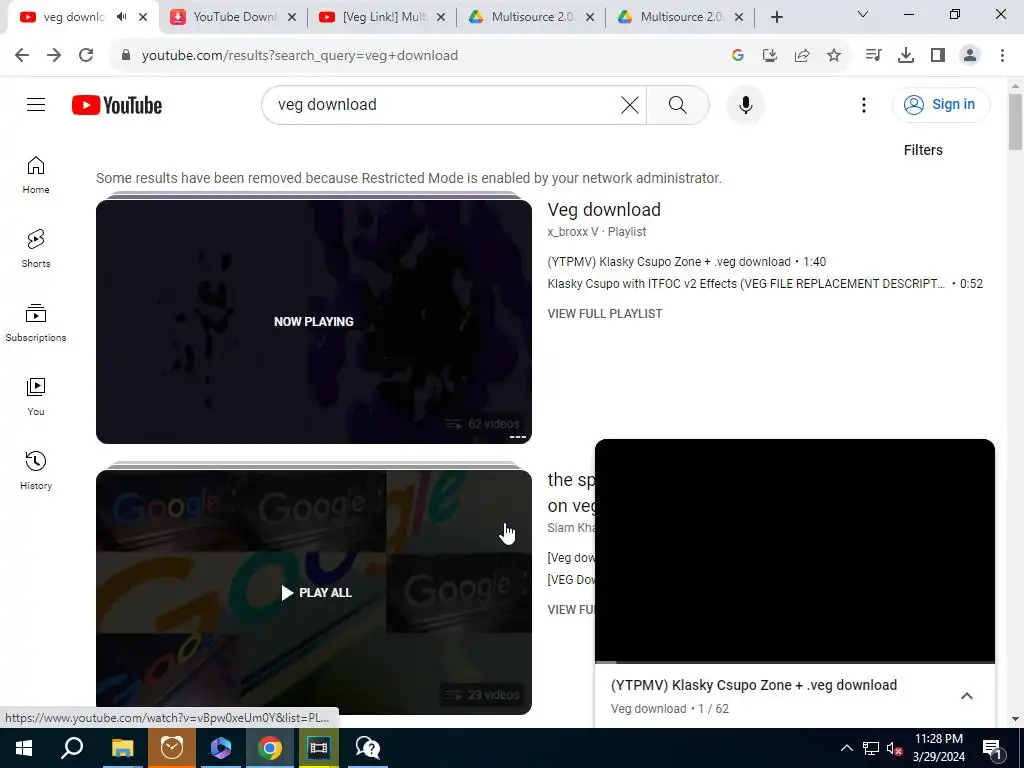Open the x_broxx V channel link
The height and width of the screenshot is (768, 1024).
(x=573, y=232)
